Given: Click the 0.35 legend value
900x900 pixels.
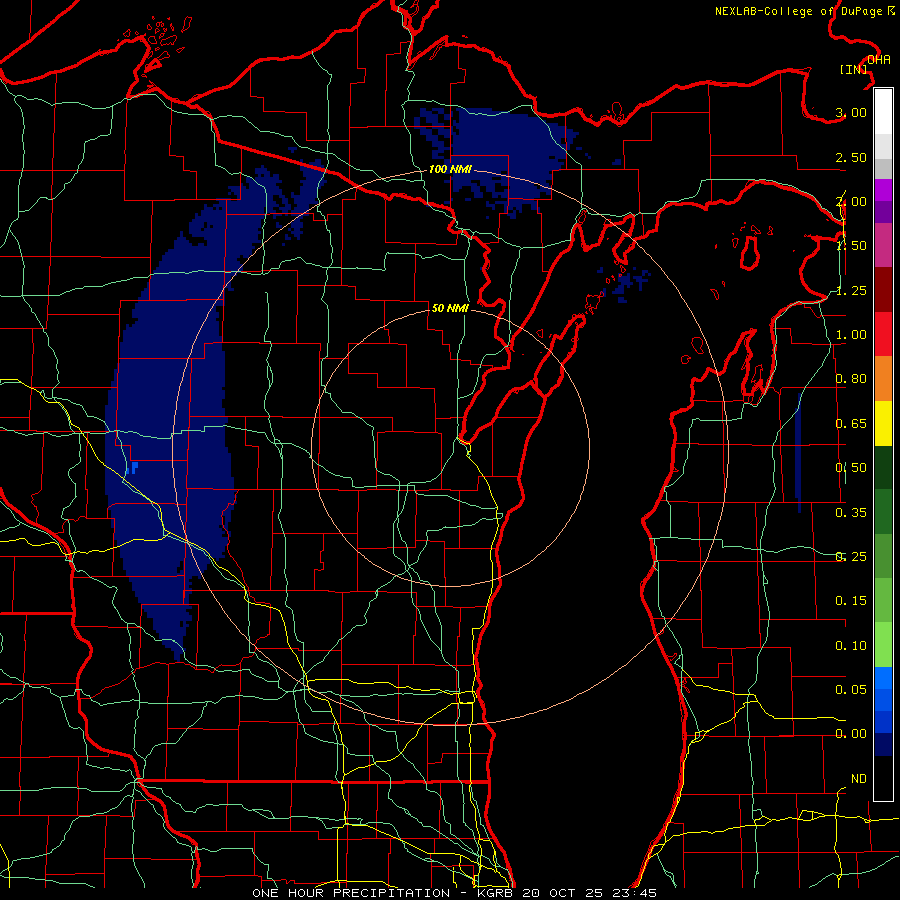Looking at the screenshot, I should coord(851,513).
